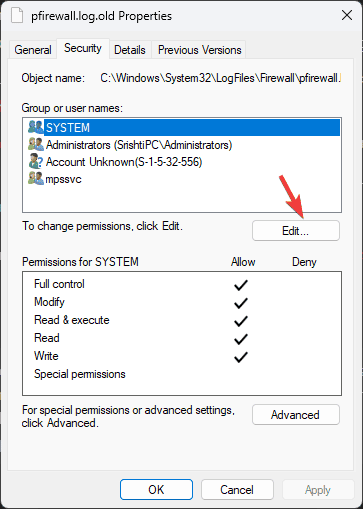Click the file icon in title bar
The width and height of the screenshot is (363, 509).
[x=17, y=15]
